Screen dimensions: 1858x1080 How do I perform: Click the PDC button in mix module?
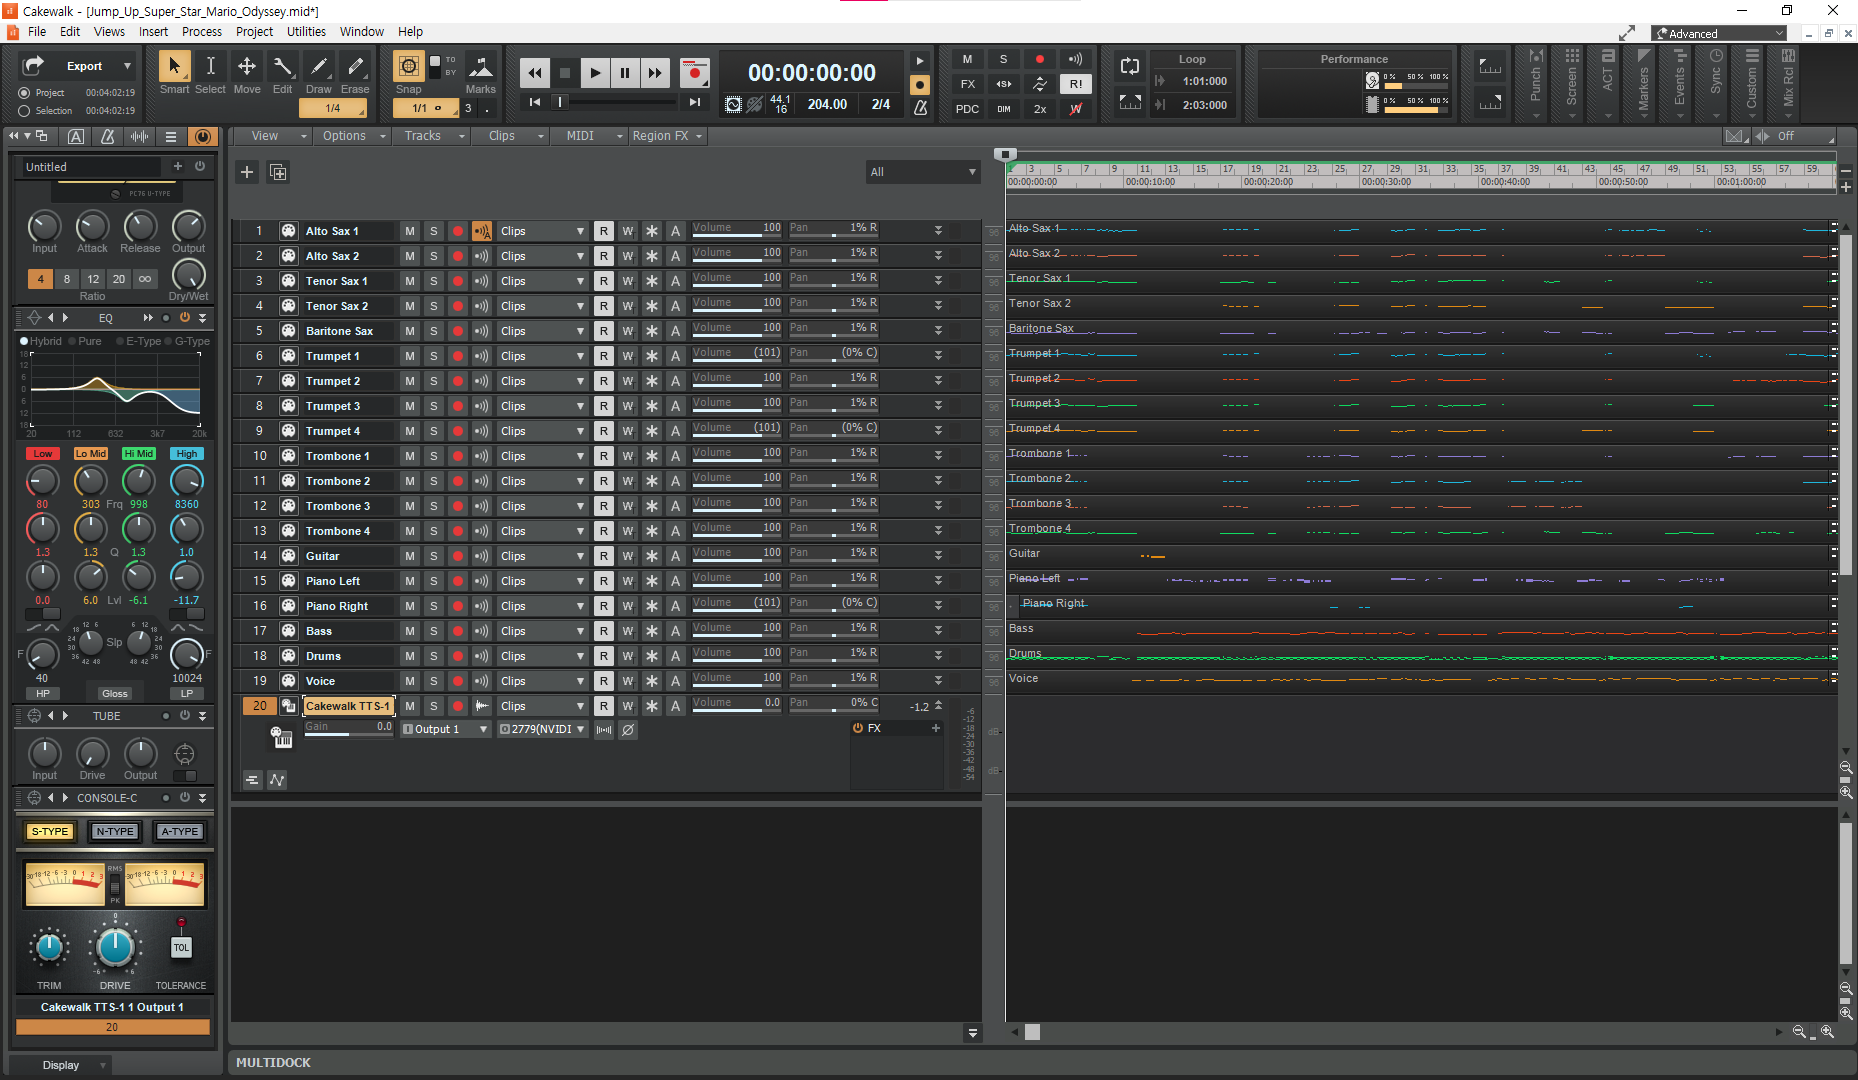967,109
